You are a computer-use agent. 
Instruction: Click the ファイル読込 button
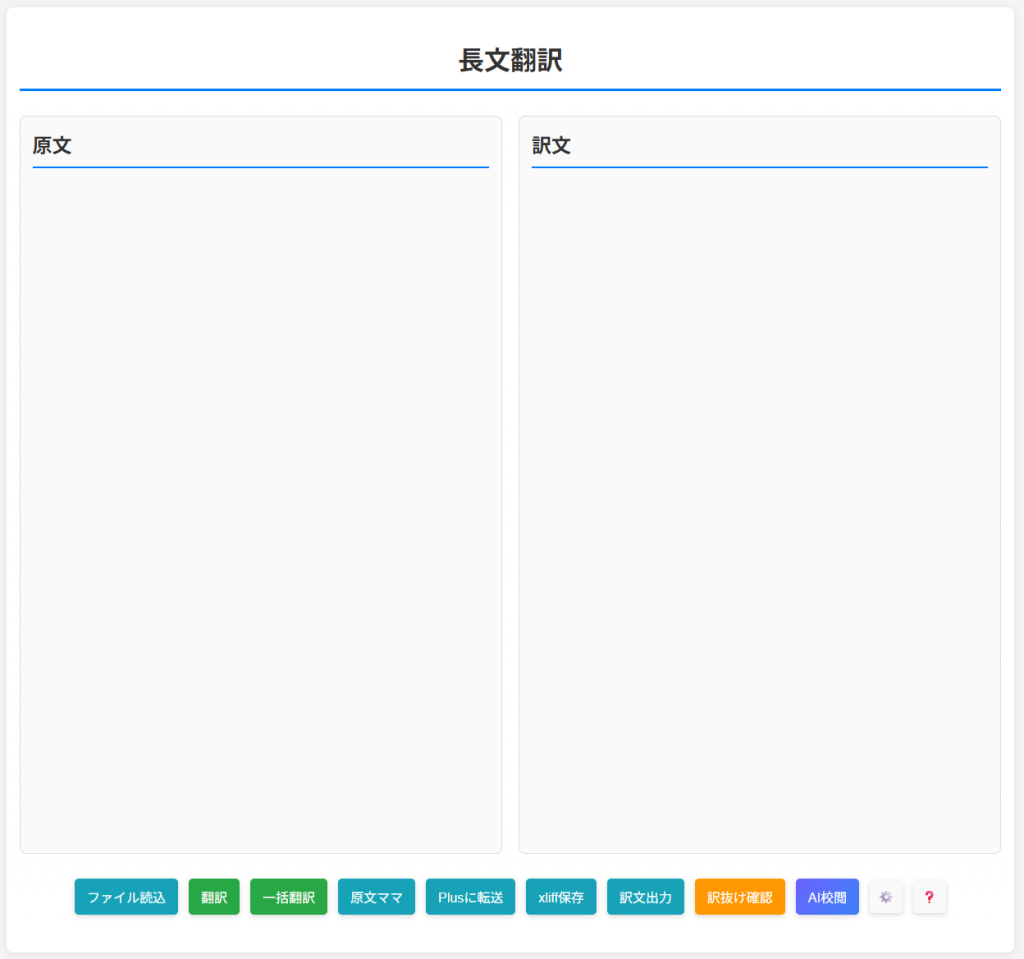[x=126, y=897]
